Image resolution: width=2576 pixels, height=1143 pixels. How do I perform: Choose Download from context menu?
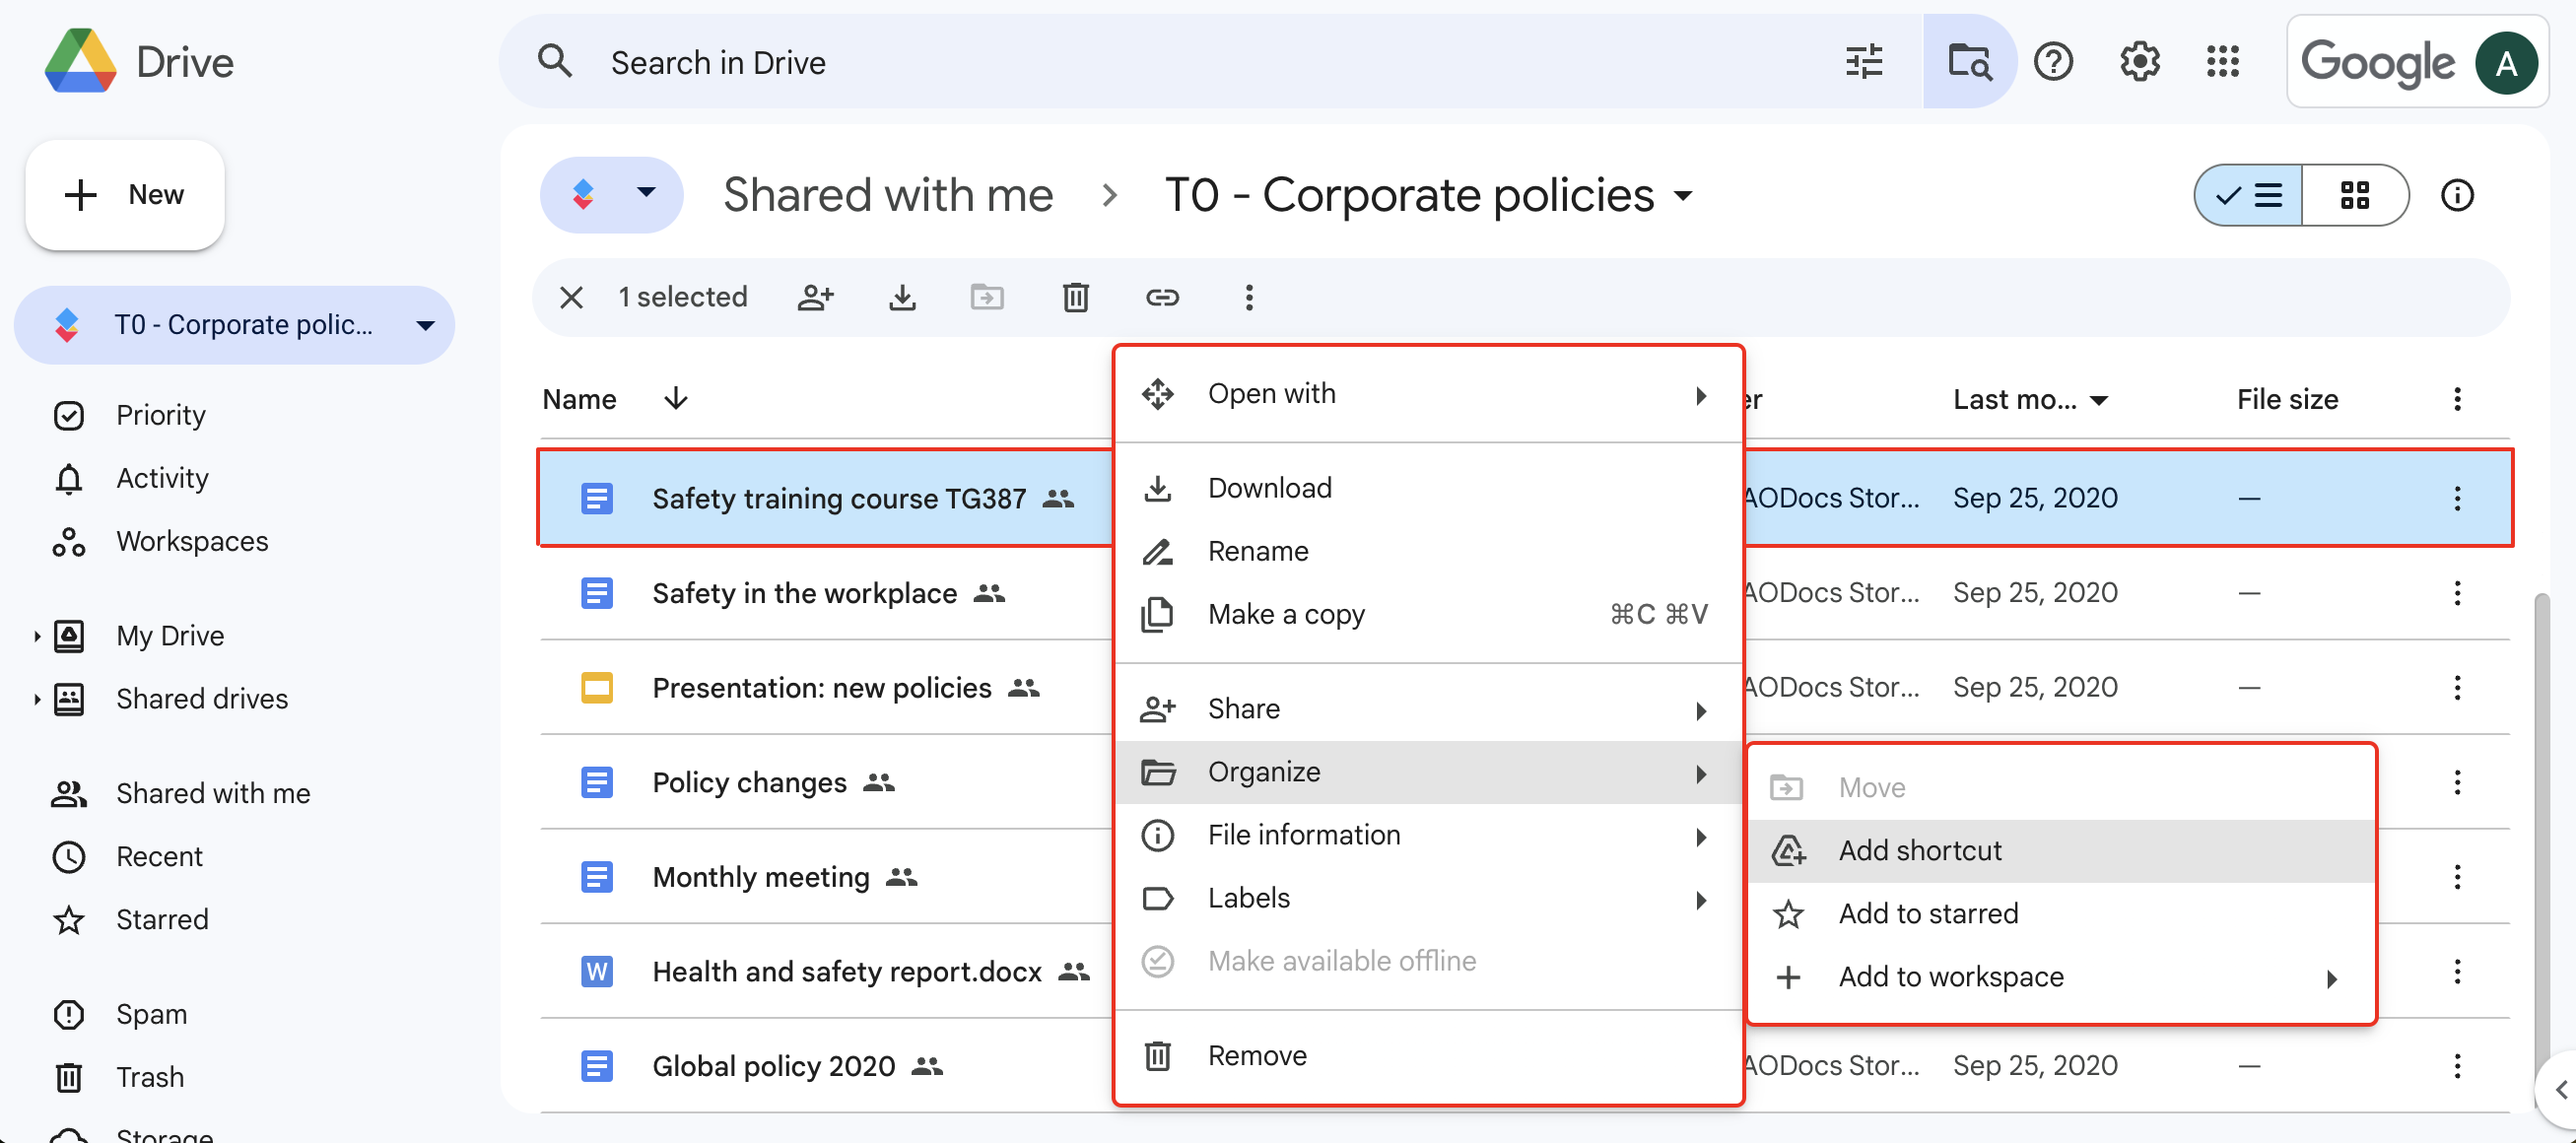[x=1428, y=488]
